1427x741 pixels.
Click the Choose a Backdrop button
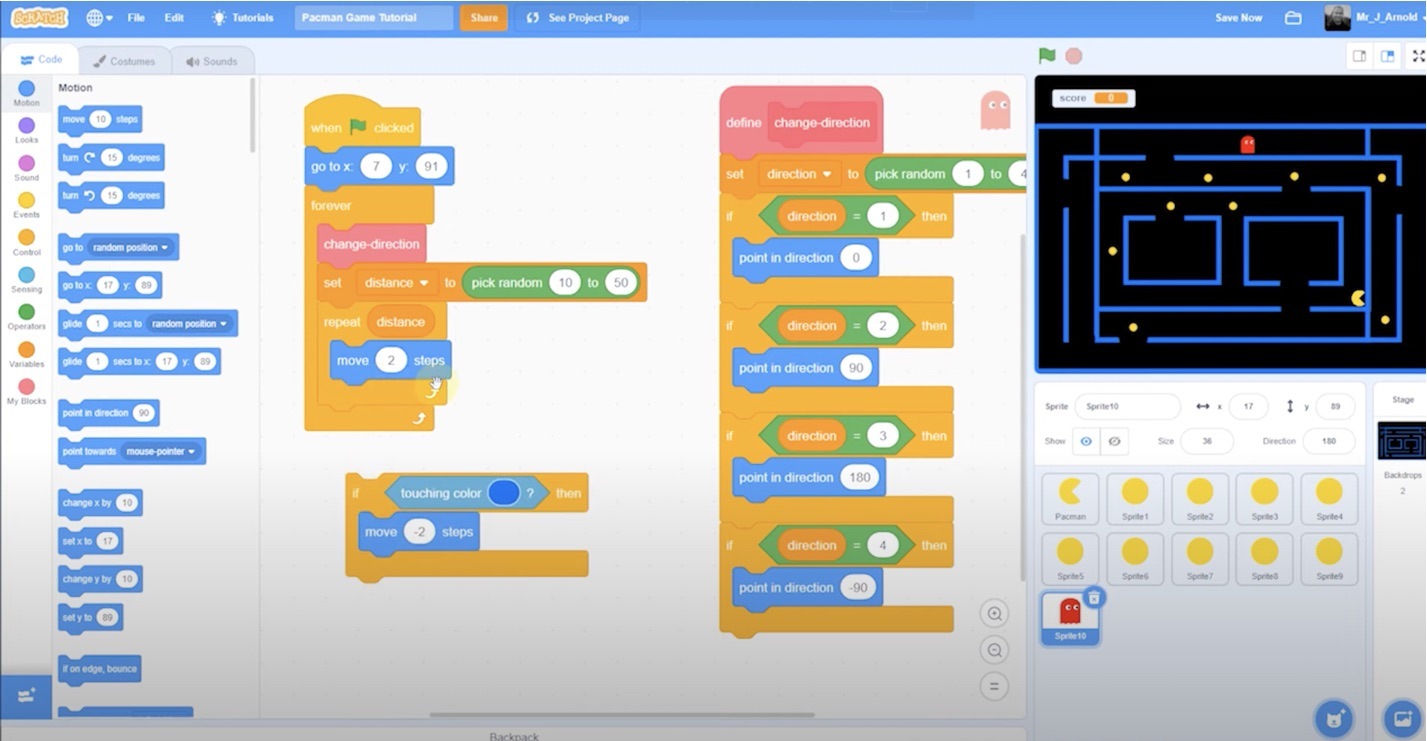pyautogui.click(x=1402, y=718)
